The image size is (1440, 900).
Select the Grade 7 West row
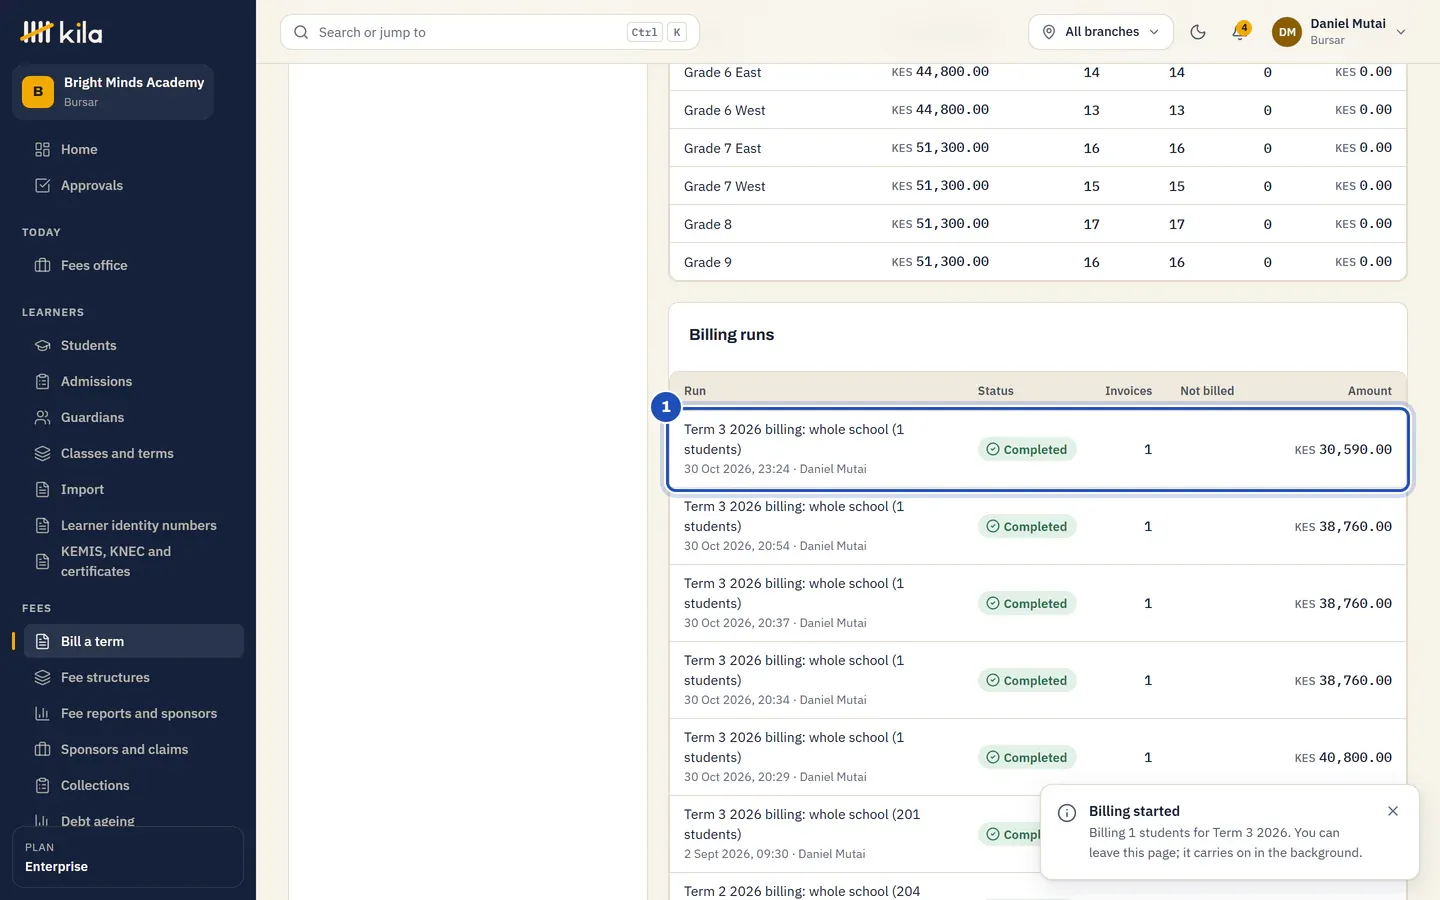click(x=1038, y=186)
